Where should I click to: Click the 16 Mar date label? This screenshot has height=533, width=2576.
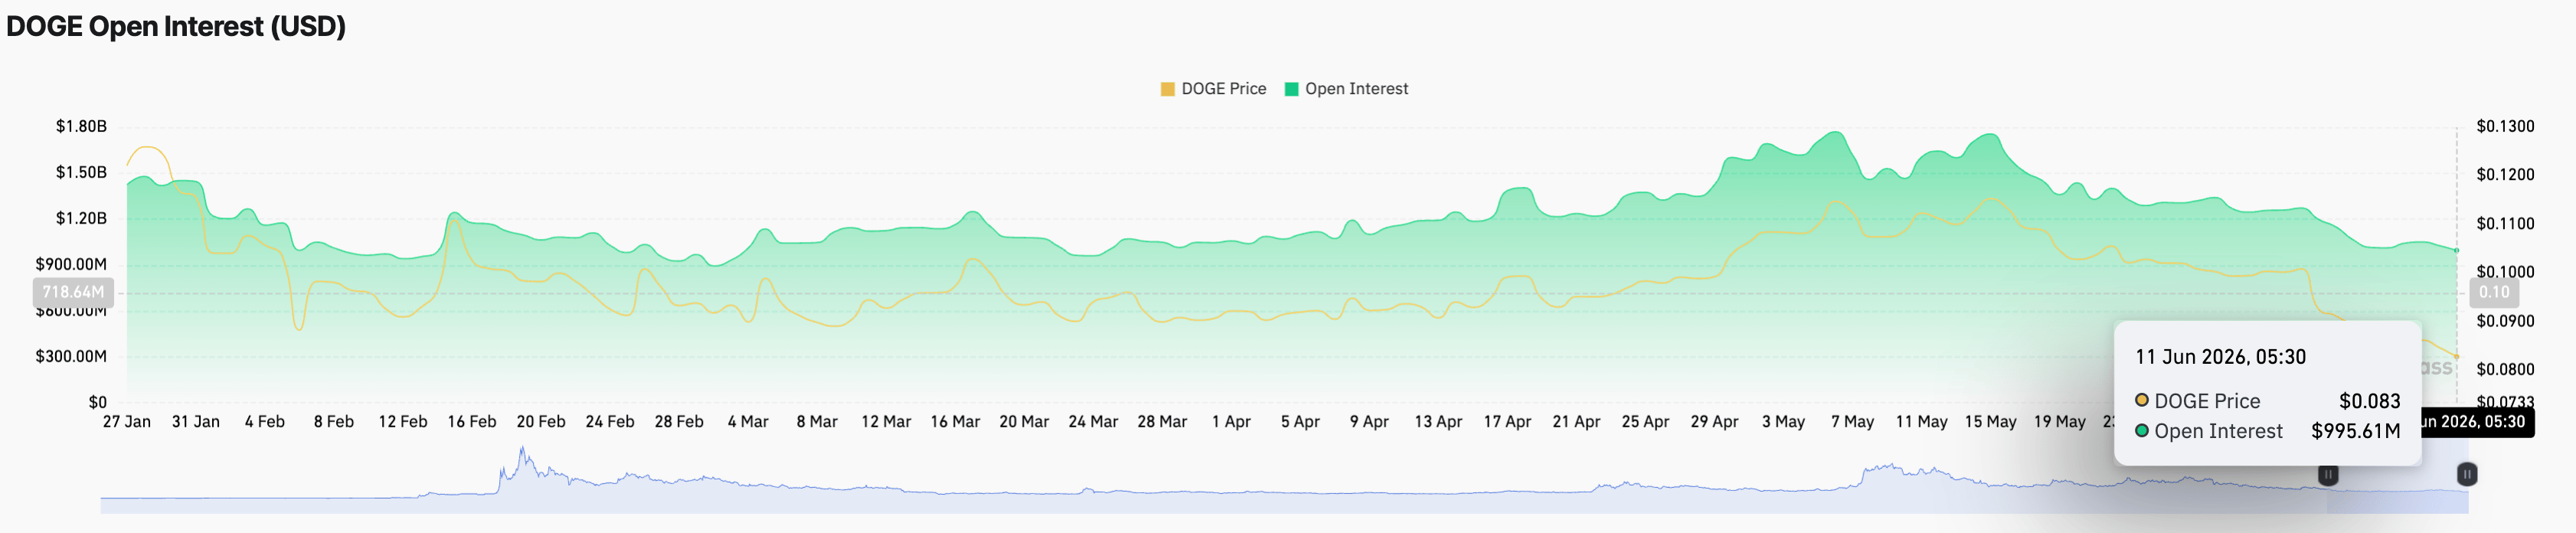coord(955,422)
